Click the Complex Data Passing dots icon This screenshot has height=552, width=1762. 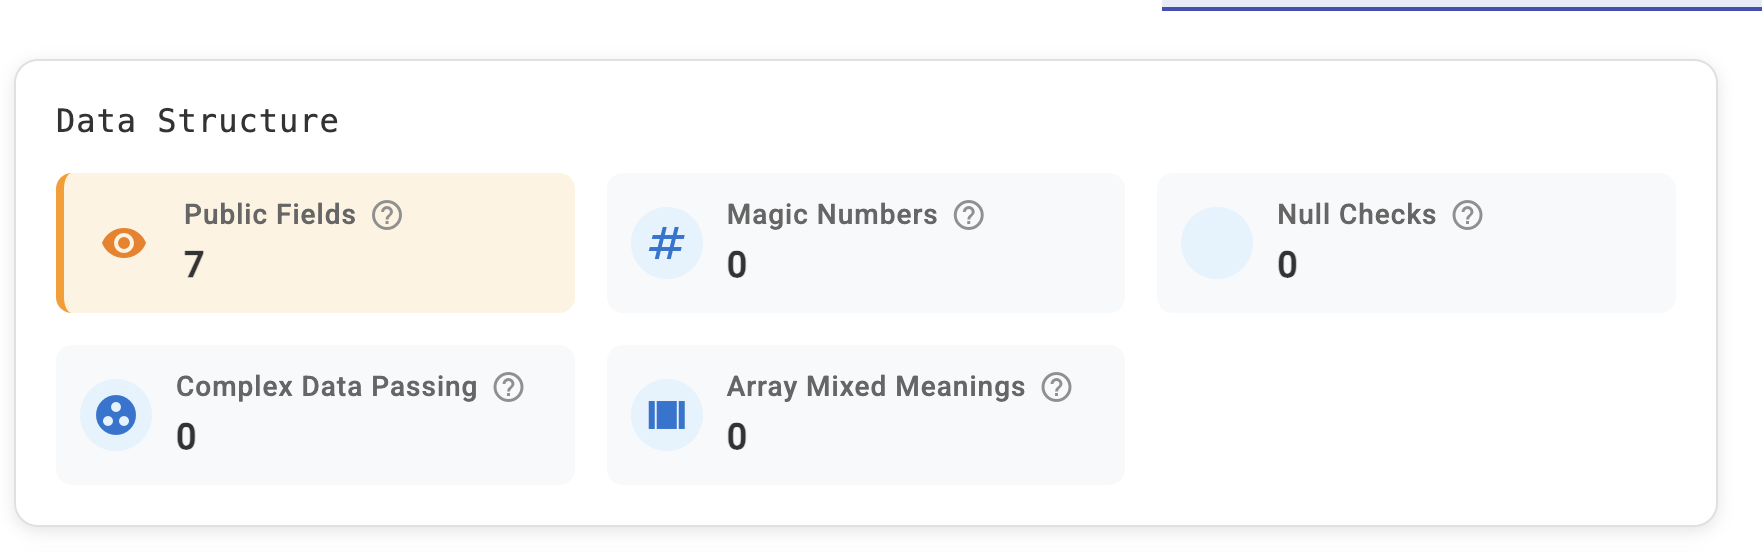pos(116,415)
